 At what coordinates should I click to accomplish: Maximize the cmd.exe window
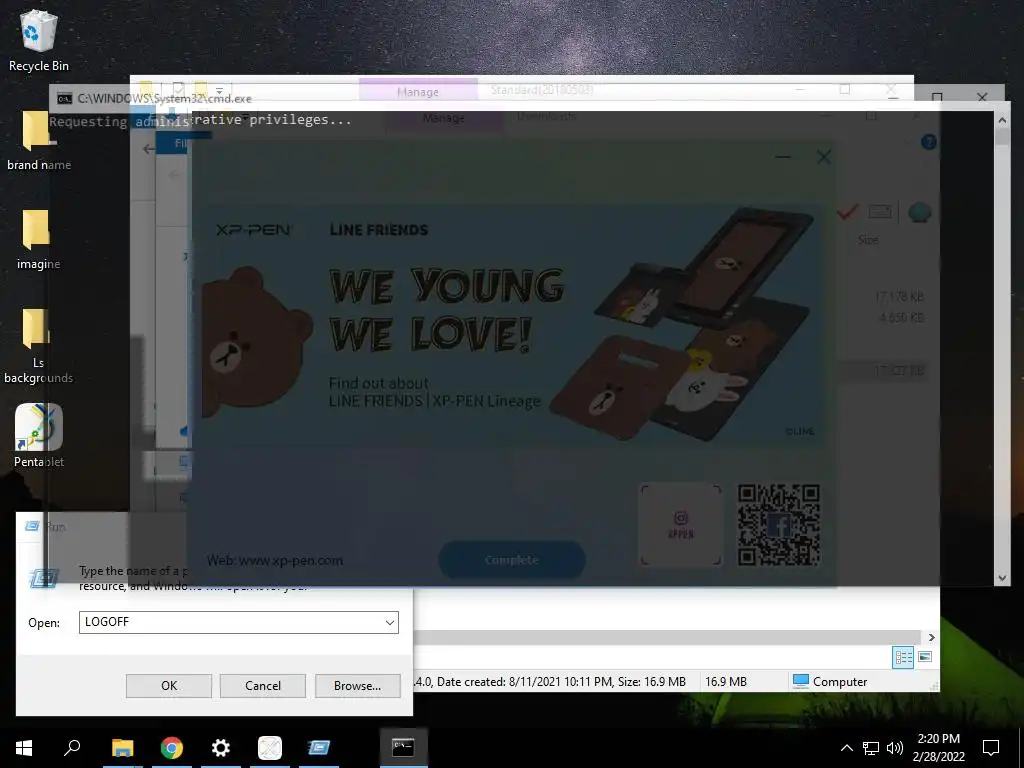coord(937,97)
